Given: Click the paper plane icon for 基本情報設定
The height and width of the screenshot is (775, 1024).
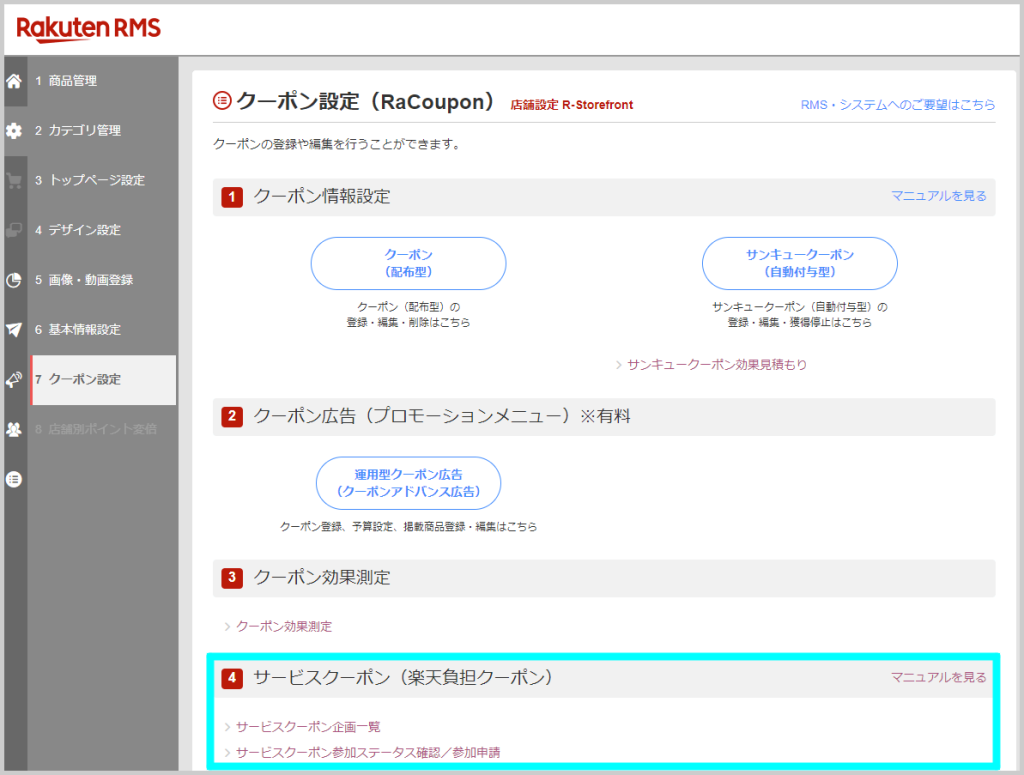Looking at the screenshot, I should tap(14, 330).
